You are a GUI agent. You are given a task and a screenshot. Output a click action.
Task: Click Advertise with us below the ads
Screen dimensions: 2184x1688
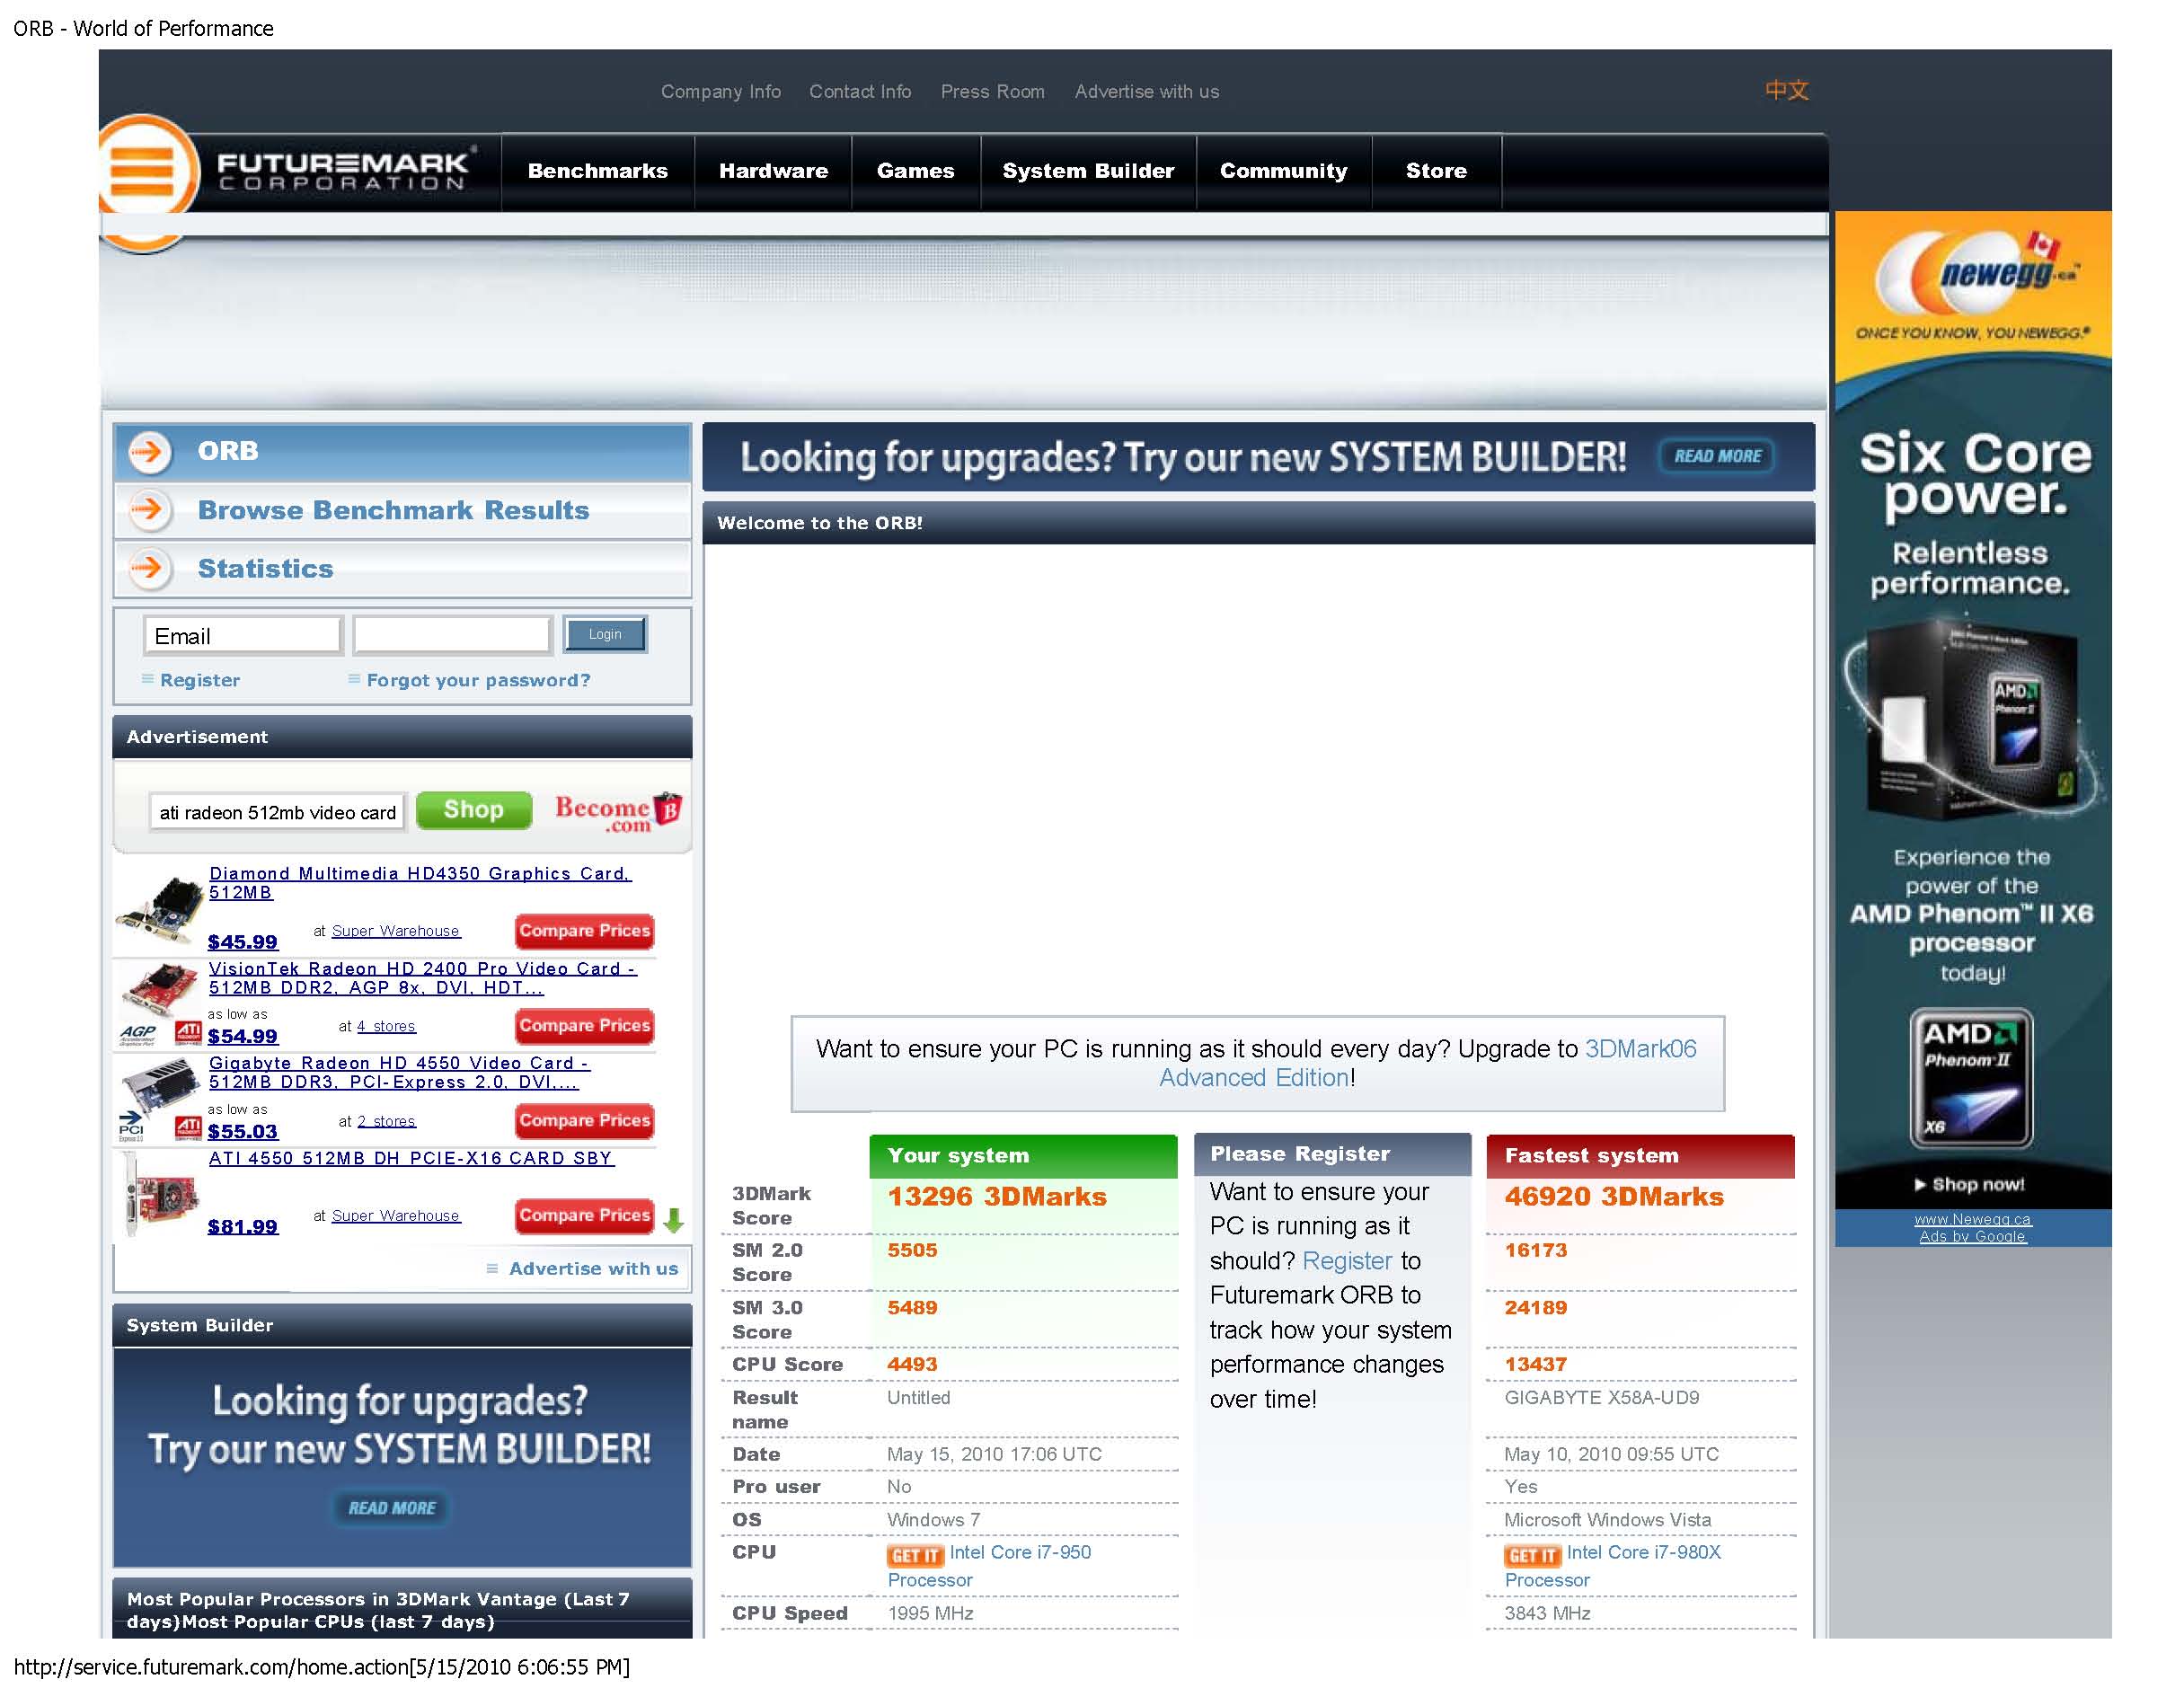coord(593,1269)
